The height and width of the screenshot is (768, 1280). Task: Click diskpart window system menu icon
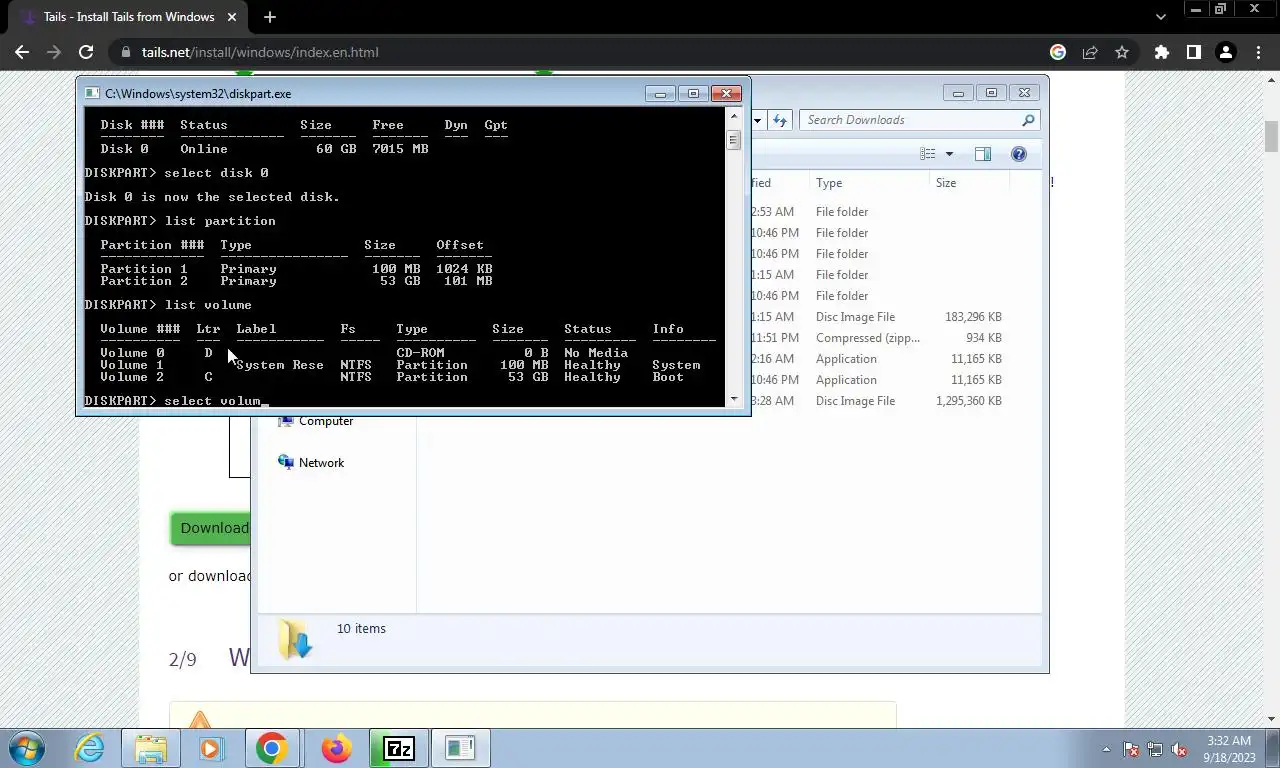coord(92,93)
